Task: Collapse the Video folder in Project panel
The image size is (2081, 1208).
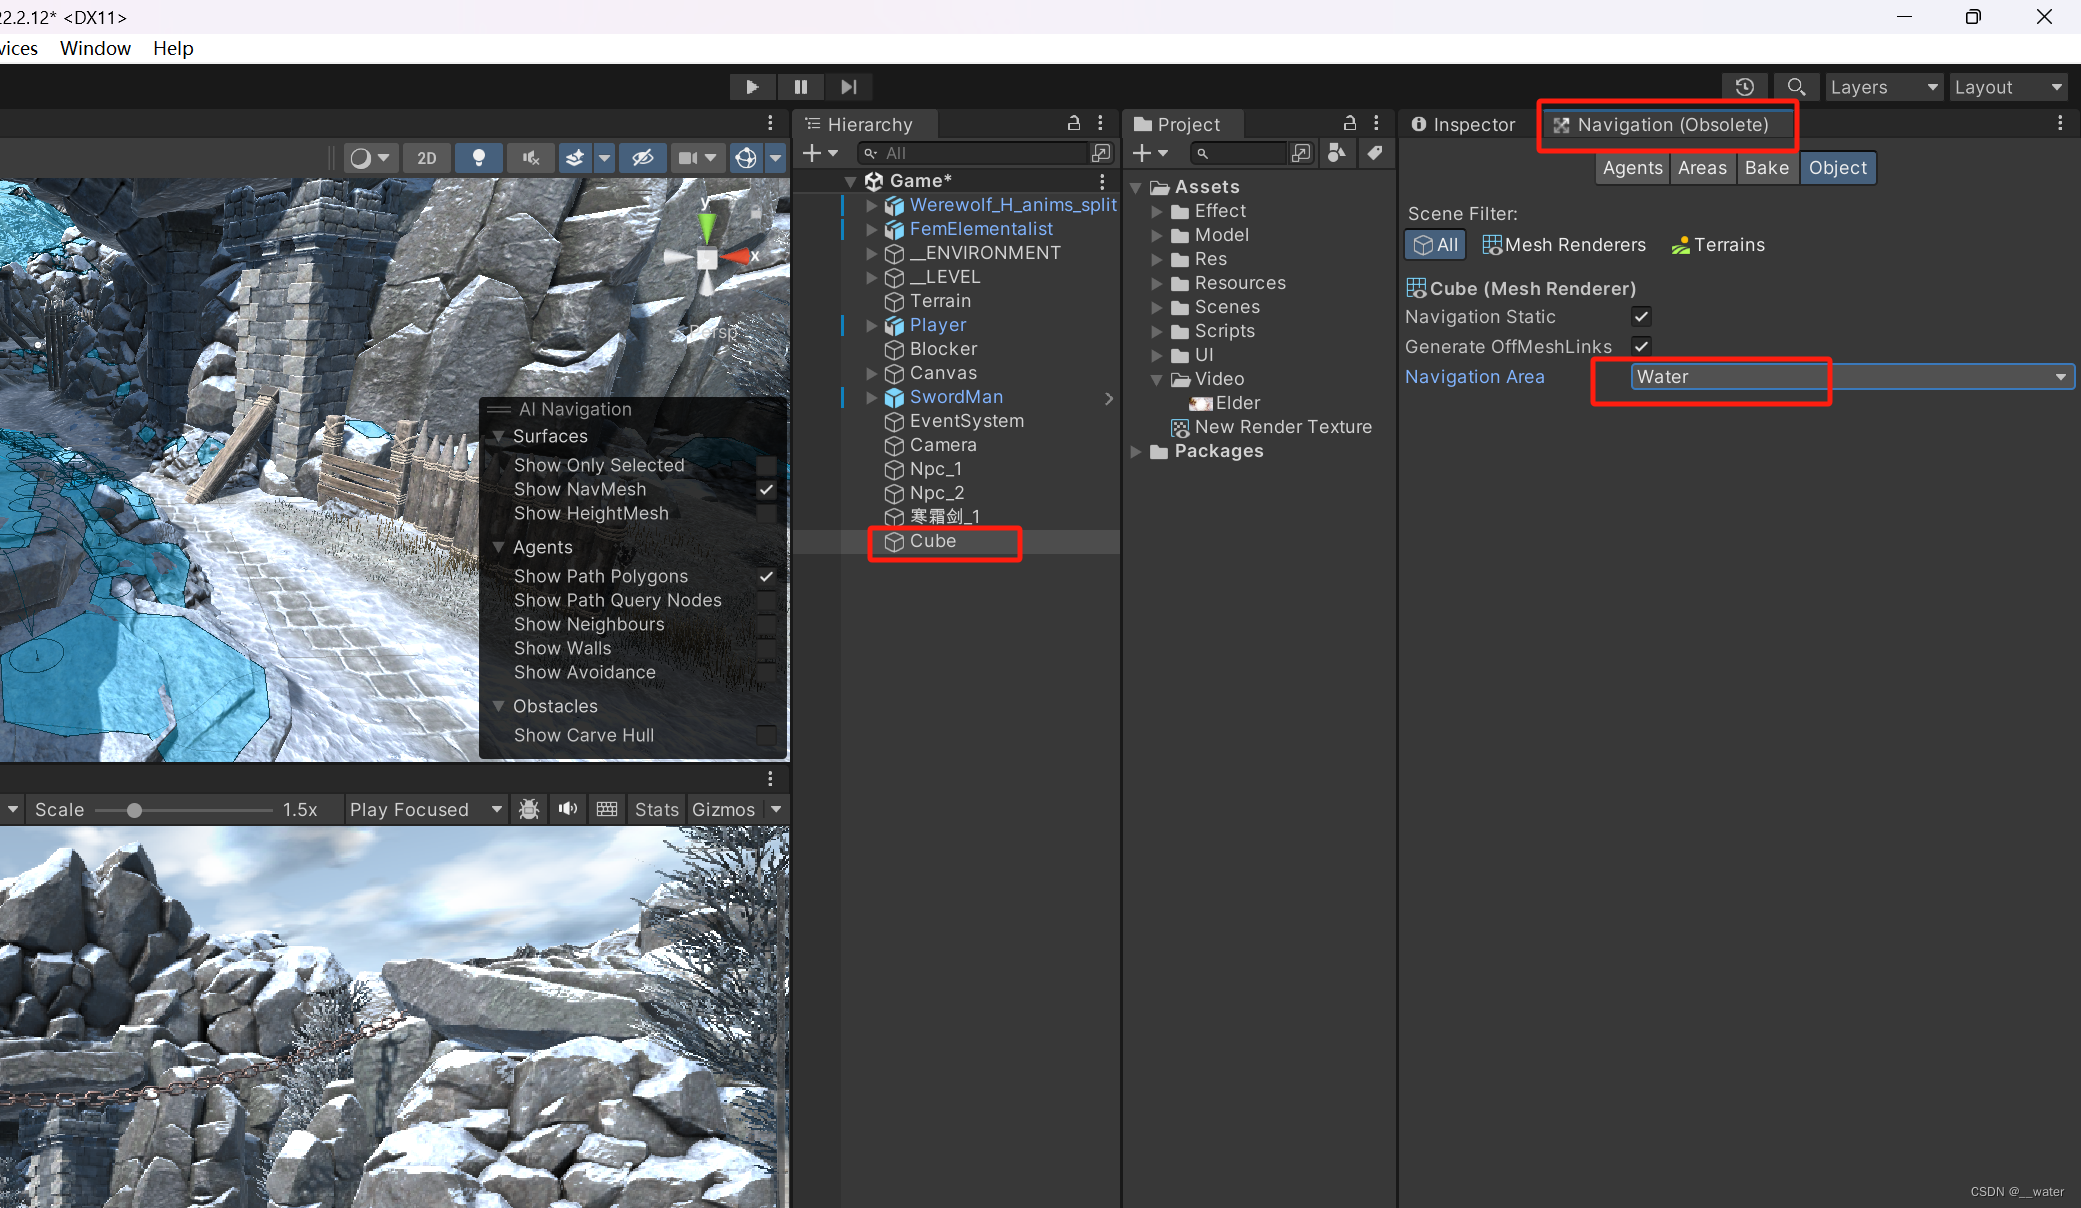Action: (1157, 379)
